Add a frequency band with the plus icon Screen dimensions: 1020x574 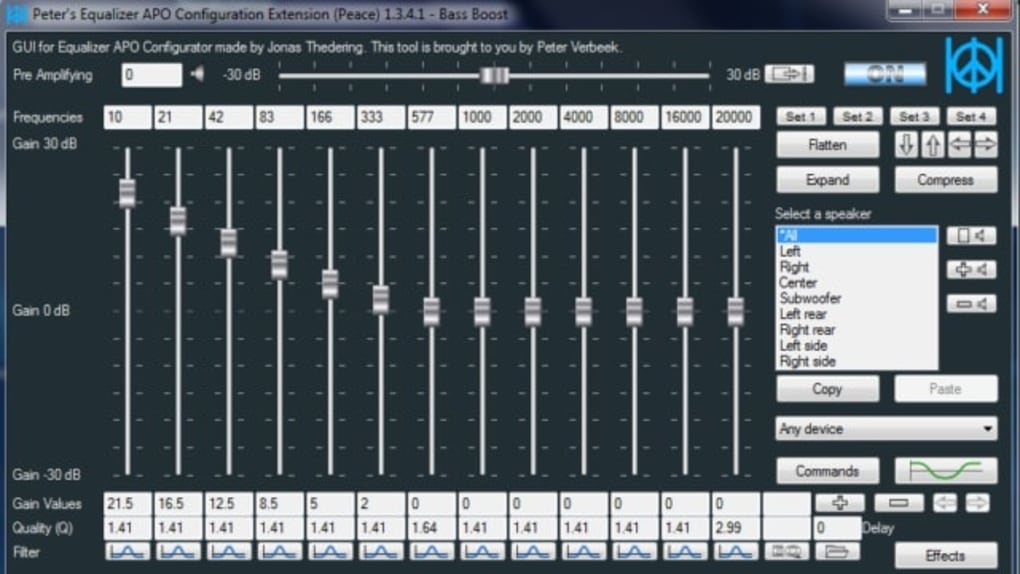tap(839, 504)
